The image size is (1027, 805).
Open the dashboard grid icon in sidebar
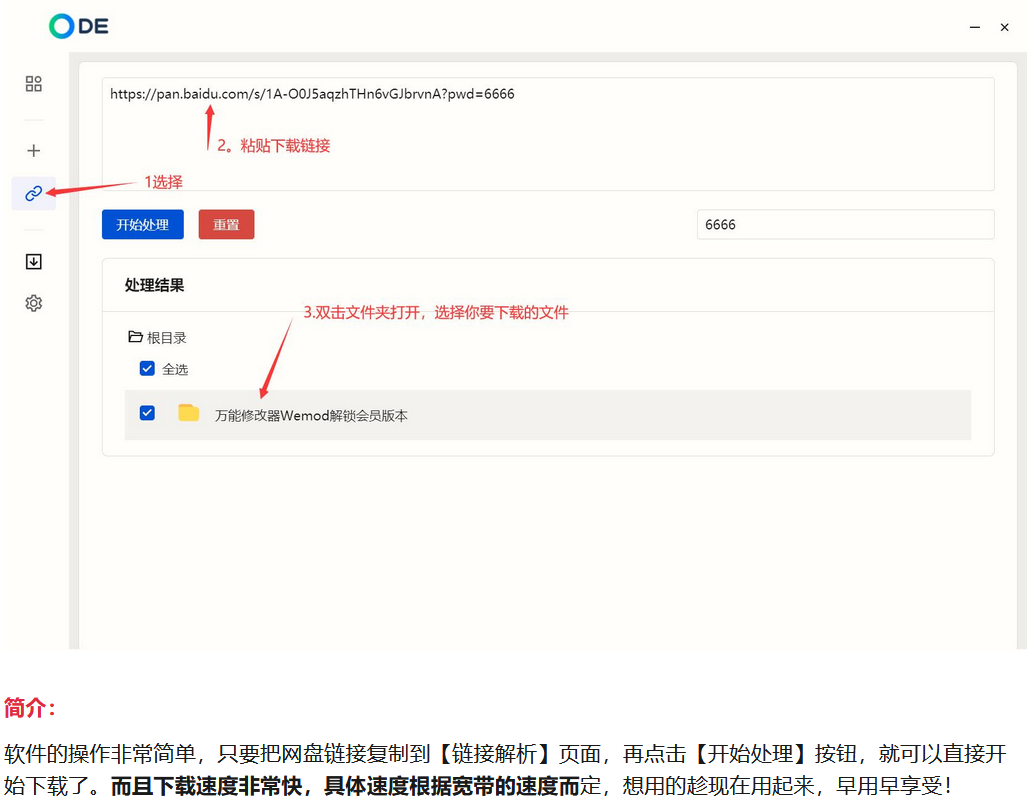(x=34, y=84)
